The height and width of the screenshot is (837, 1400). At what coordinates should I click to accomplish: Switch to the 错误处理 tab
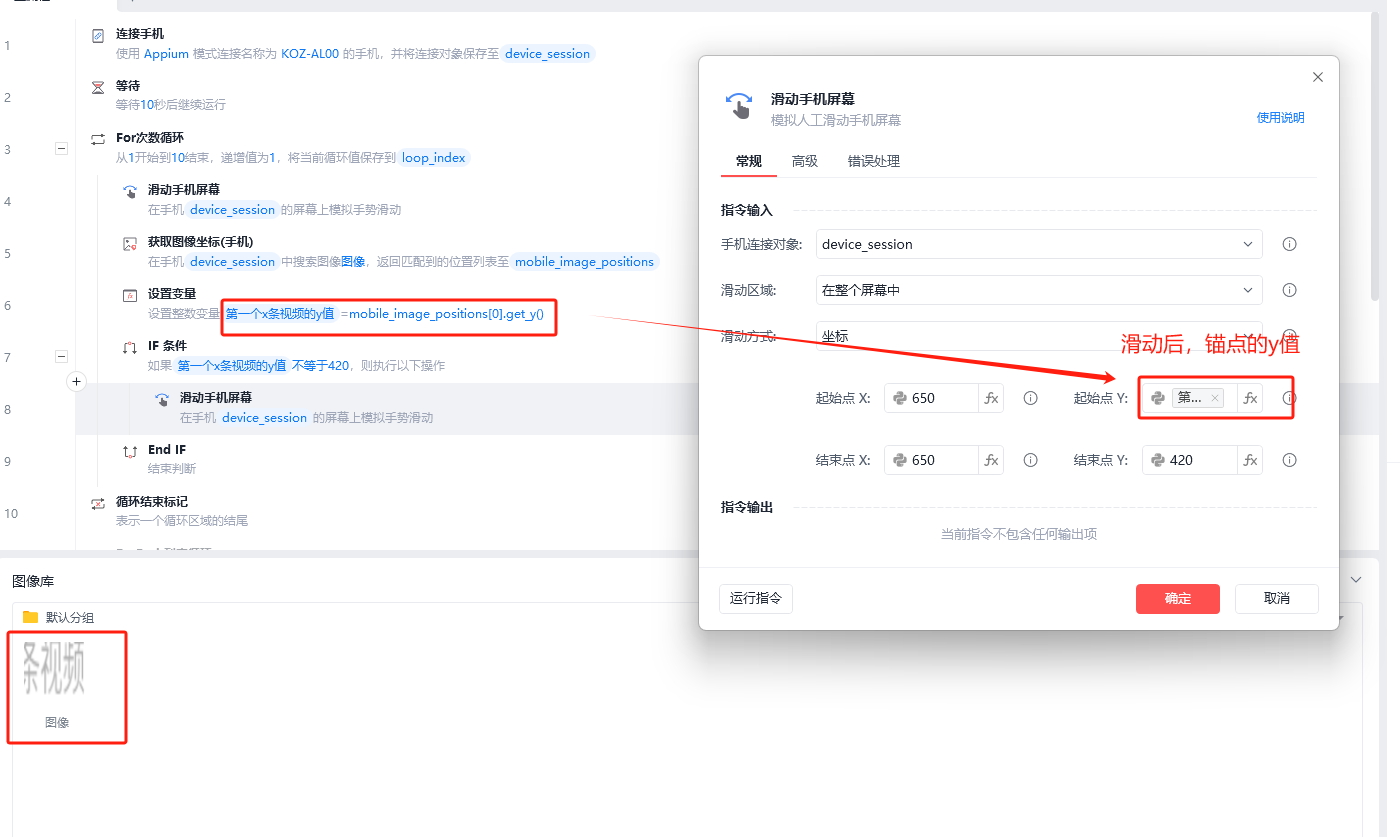(874, 161)
